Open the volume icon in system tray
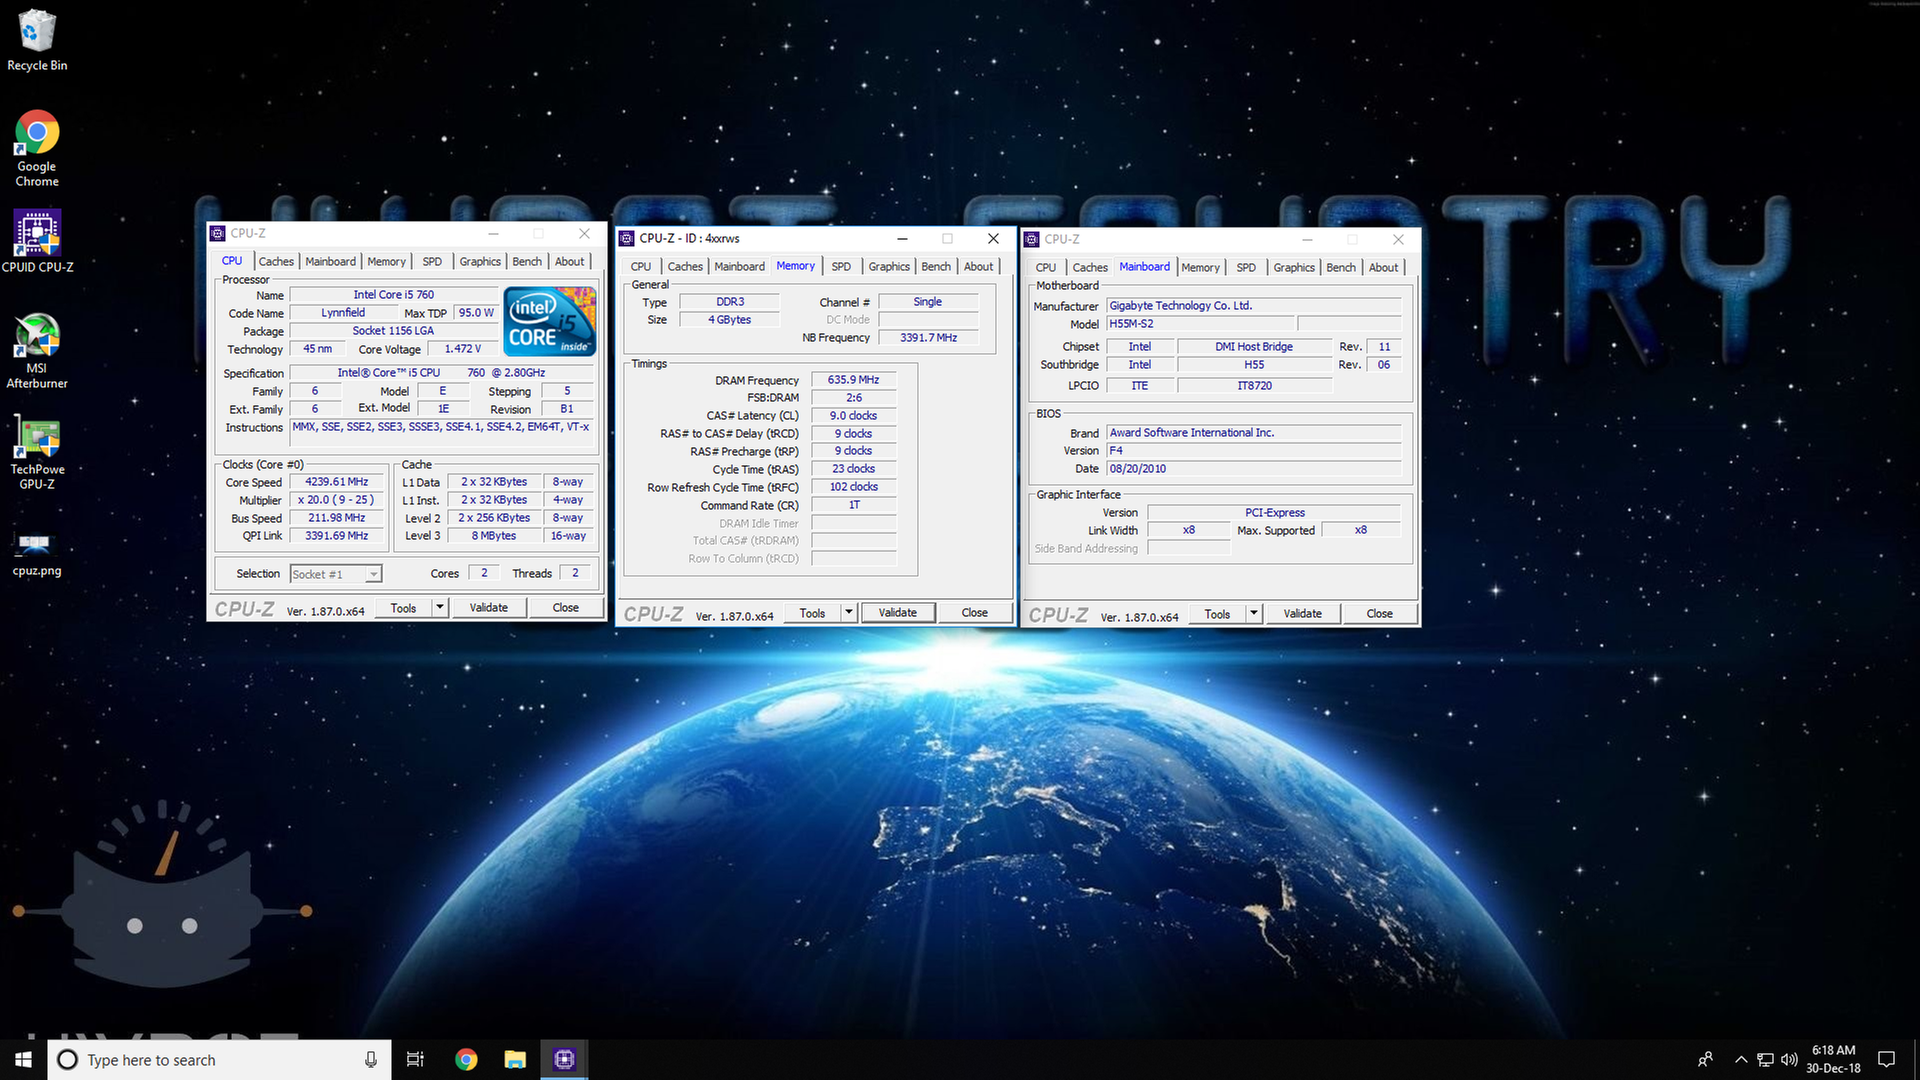This screenshot has width=1920, height=1080. 1789,1060
